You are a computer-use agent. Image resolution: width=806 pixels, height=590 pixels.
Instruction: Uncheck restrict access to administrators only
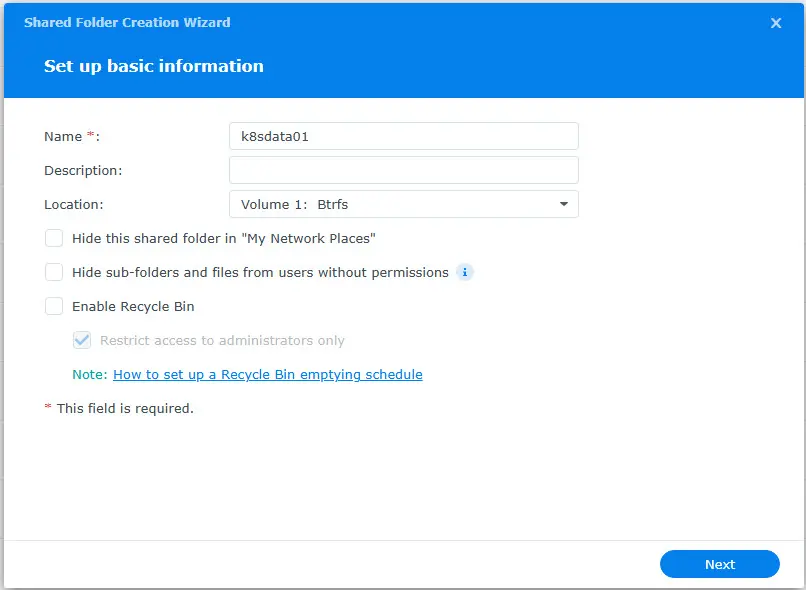pyautogui.click(x=82, y=340)
